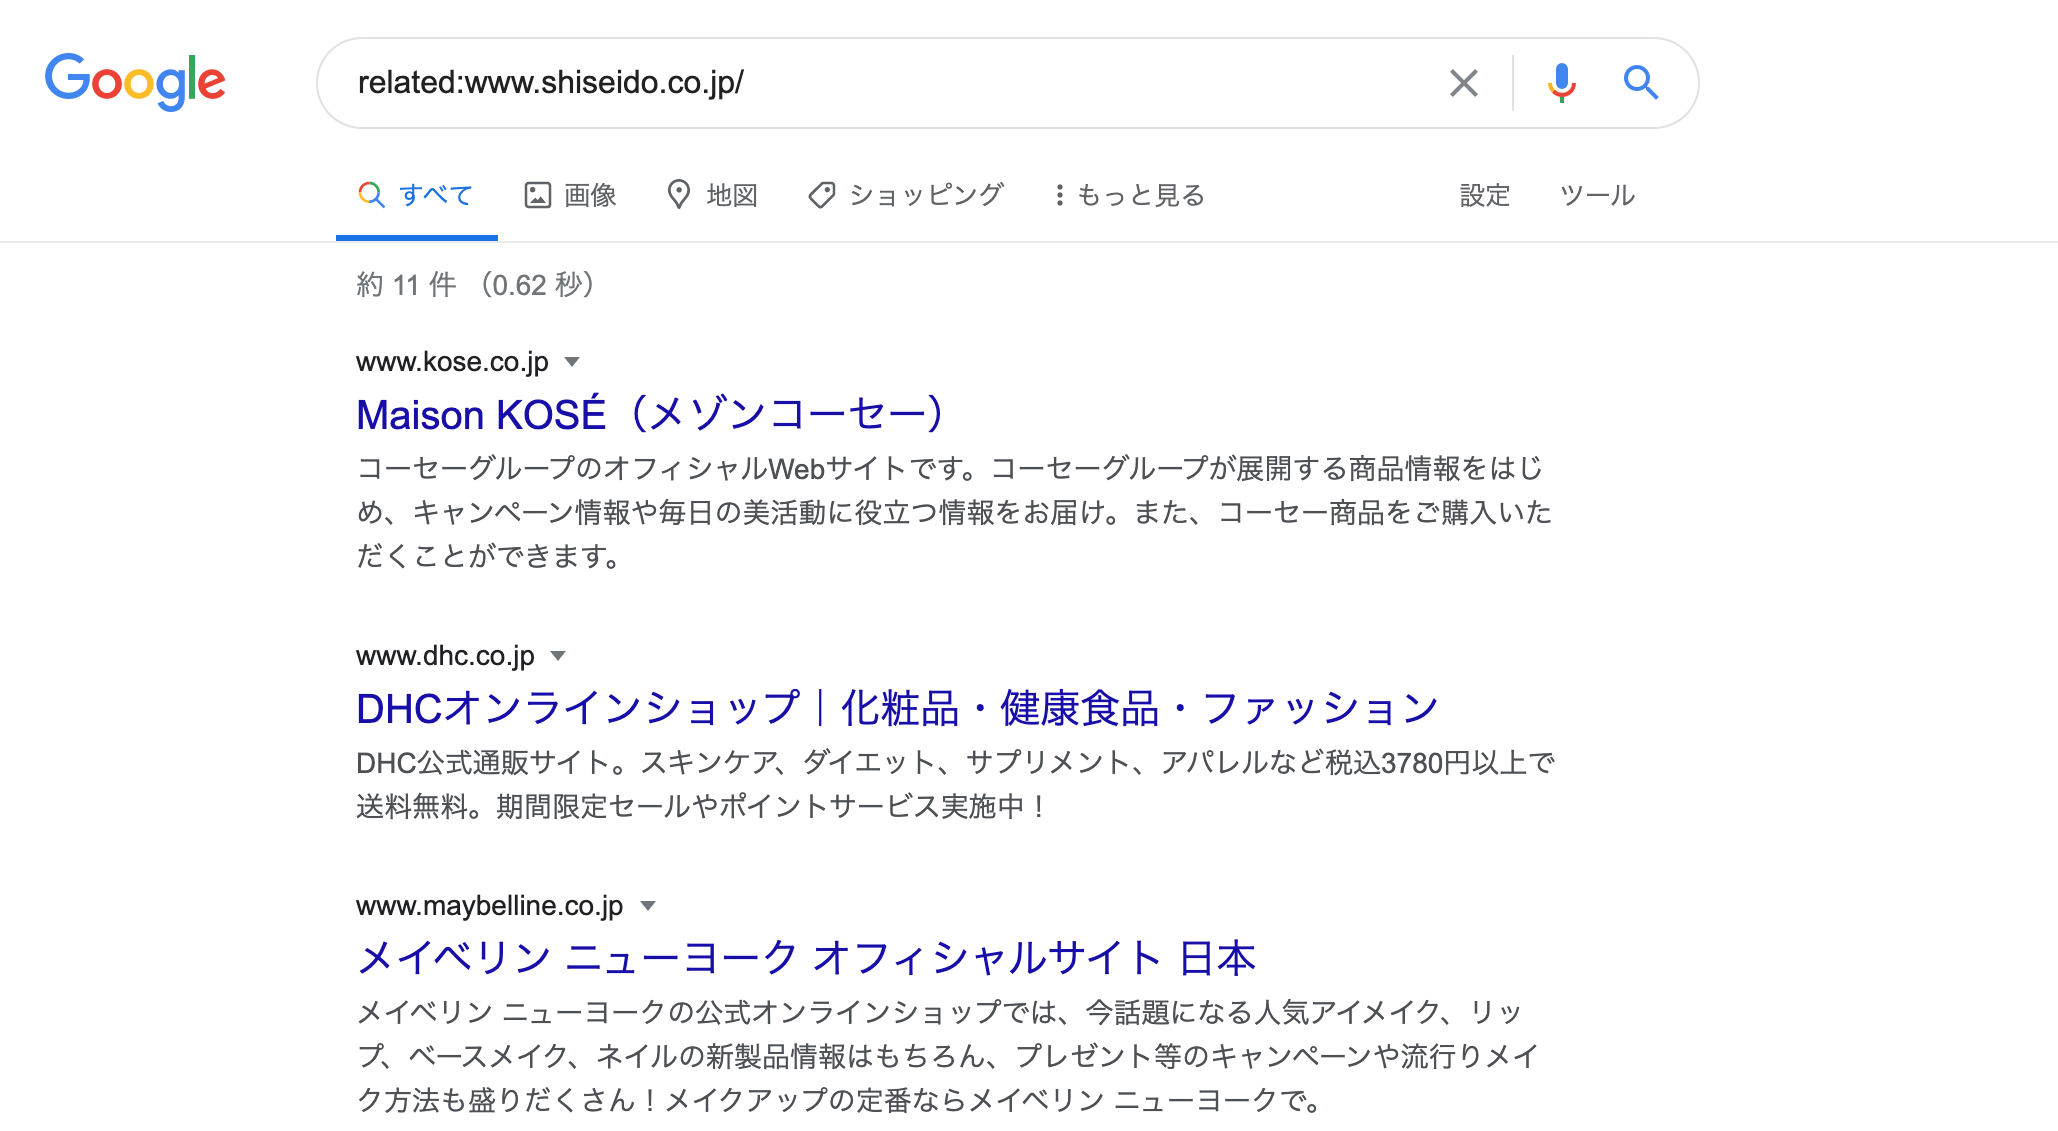This screenshot has width=2058, height=1131.
Task: Expand the dropdown arrow next to www.dhc.co.jp
Action: tap(558, 656)
